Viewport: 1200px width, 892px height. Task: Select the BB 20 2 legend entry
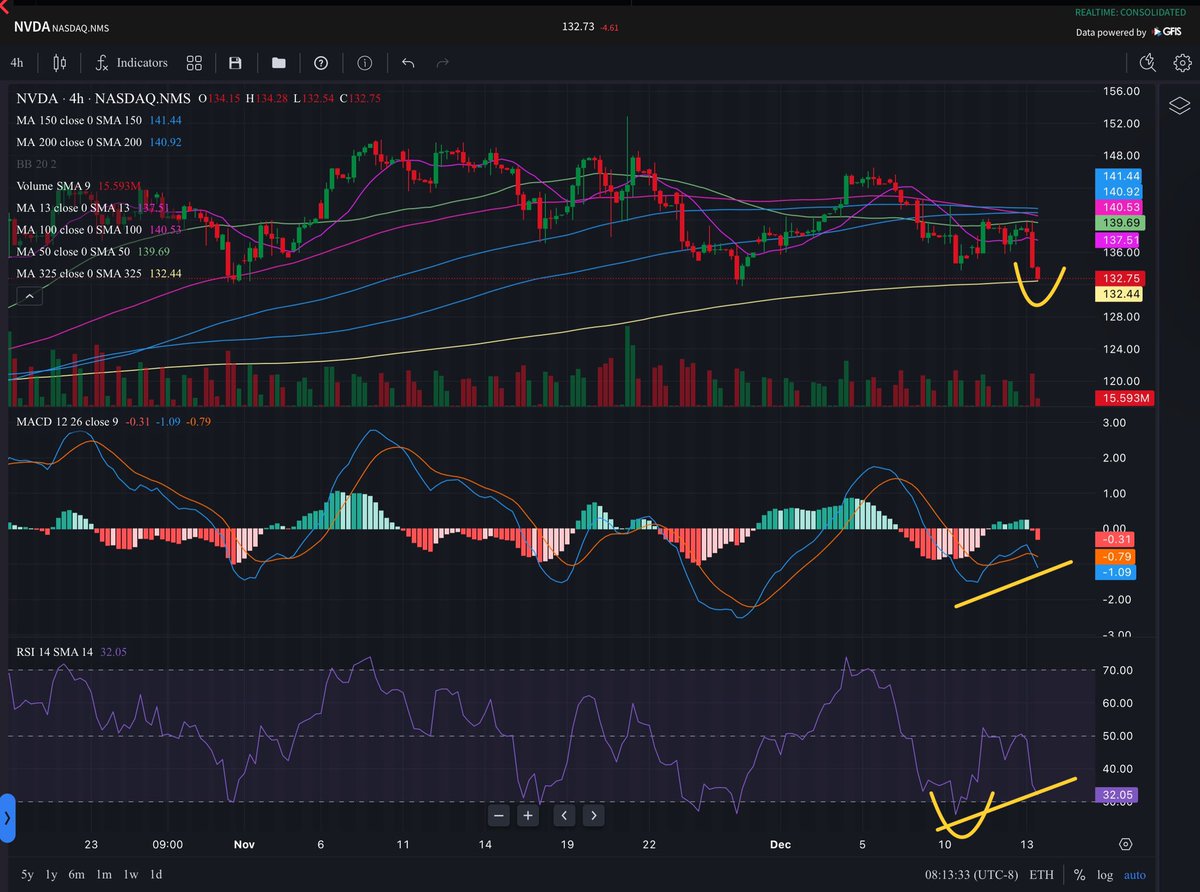pyautogui.click(x=37, y=163)
